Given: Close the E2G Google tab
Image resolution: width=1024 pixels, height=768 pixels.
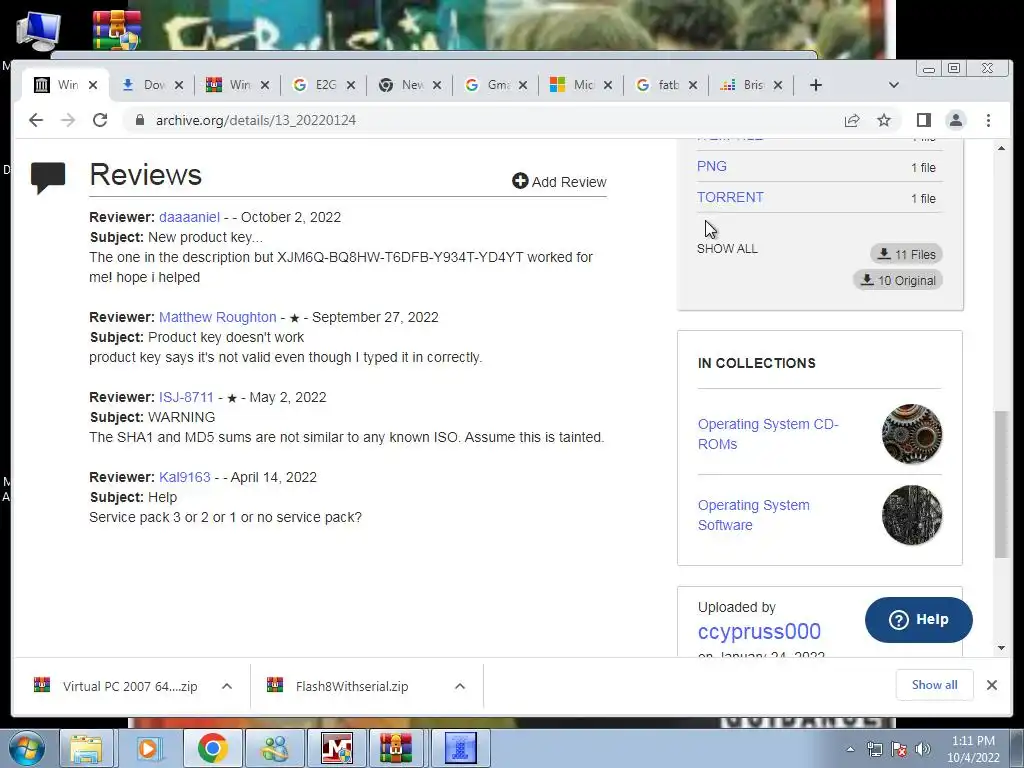Looking at the screenshot, I should pos(351,85).
